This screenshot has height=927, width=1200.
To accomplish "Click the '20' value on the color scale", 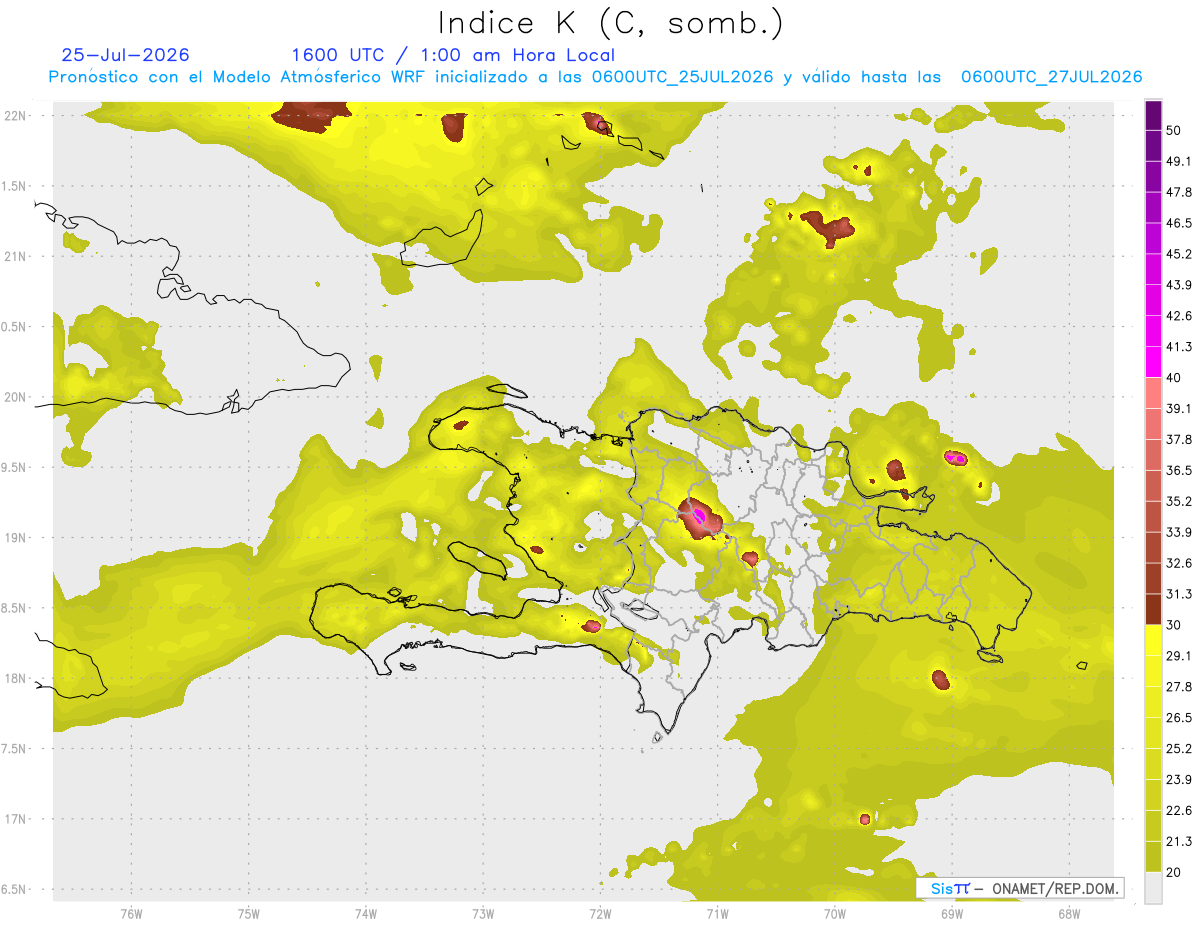I will click(x=1174, y=872).
